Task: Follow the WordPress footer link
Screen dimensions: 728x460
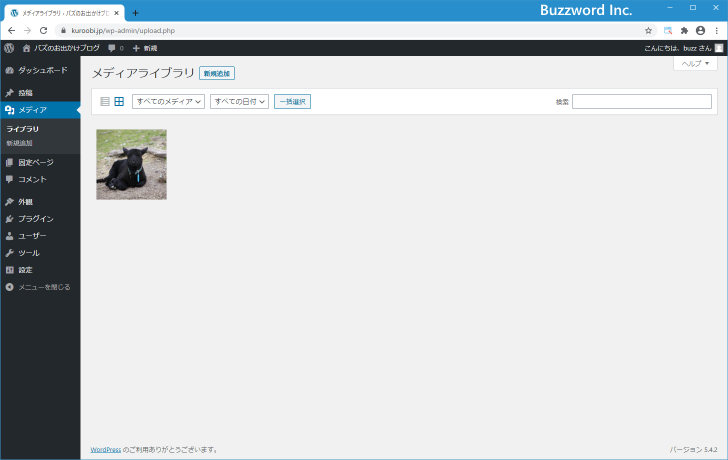Action: pyautogui.click(x=105, y=449)
